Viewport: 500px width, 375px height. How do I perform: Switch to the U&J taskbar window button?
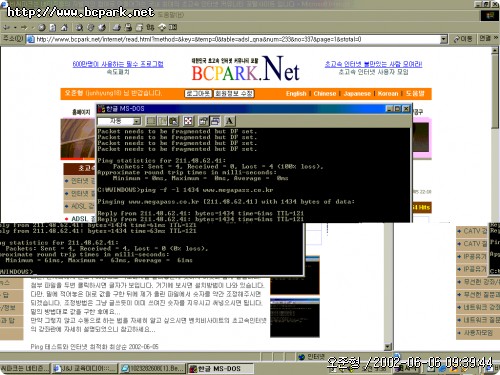[85, 368]
